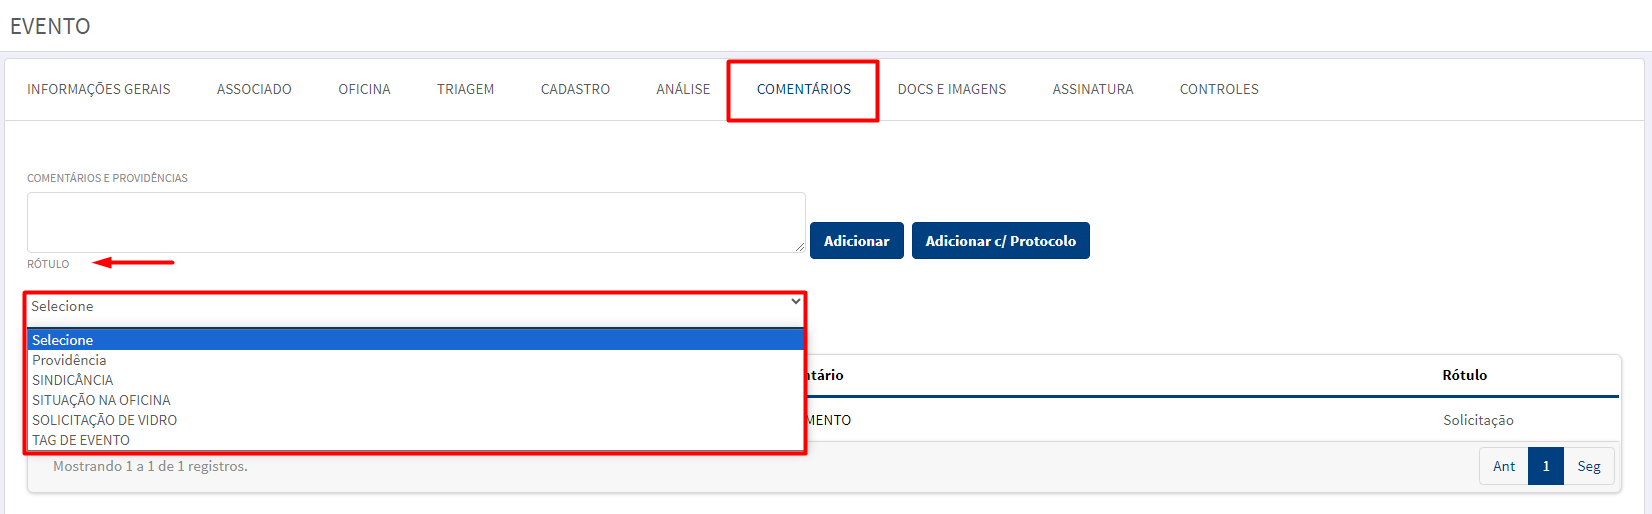
Task: Choose TAG DE EVENTO option
Action: [416, 440]
